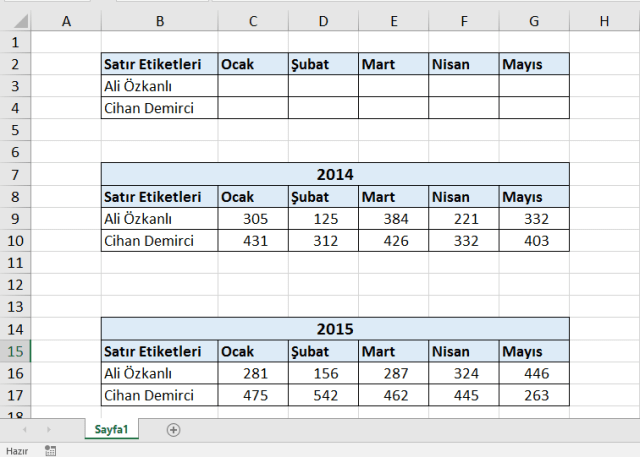Image resolution: width=640 pixels, height=457 pixels.
Task: Select cell with value 475
Action: tap(253, 395)
